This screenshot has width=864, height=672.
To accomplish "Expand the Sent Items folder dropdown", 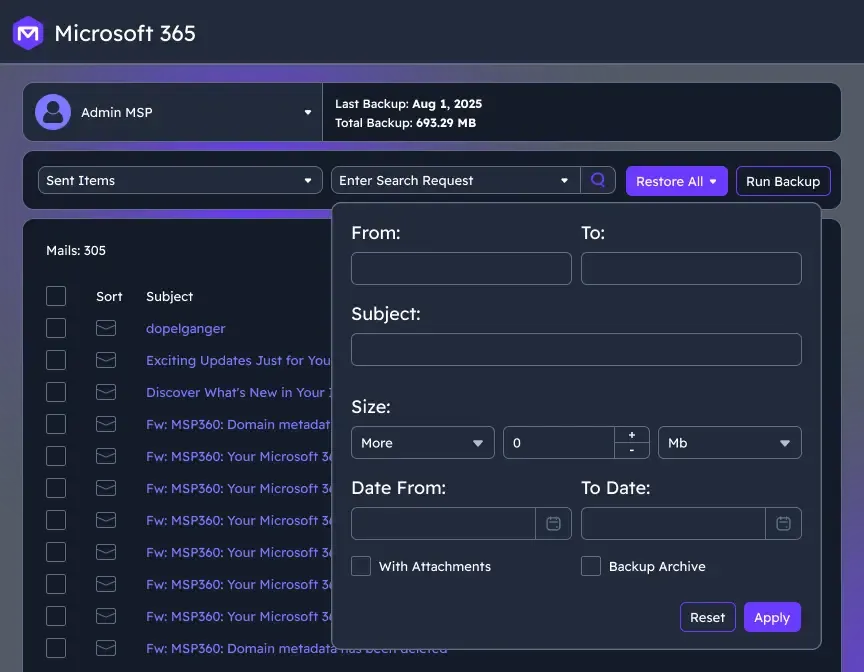I will point(180,181).
